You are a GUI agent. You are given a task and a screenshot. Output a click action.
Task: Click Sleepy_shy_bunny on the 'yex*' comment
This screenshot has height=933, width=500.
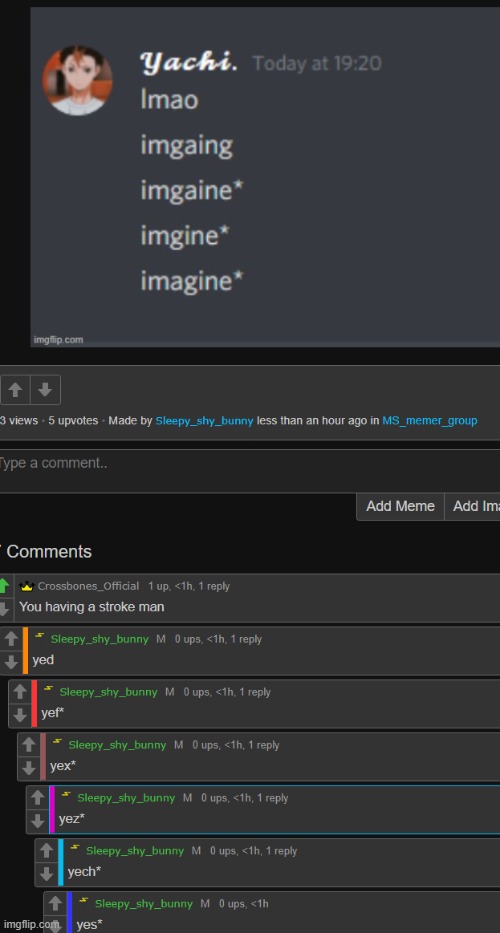click(x=117, y=745)
